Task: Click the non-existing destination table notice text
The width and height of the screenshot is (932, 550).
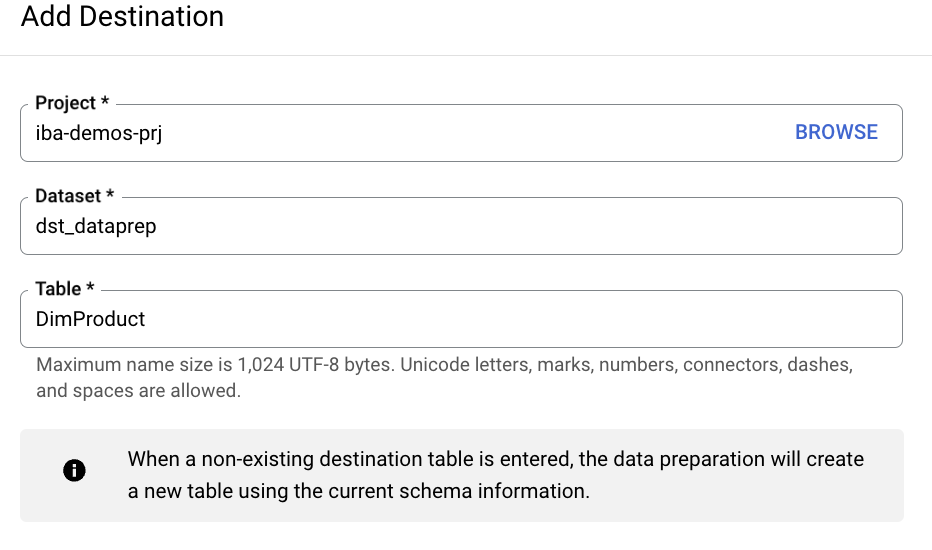Action: [495, 459]
